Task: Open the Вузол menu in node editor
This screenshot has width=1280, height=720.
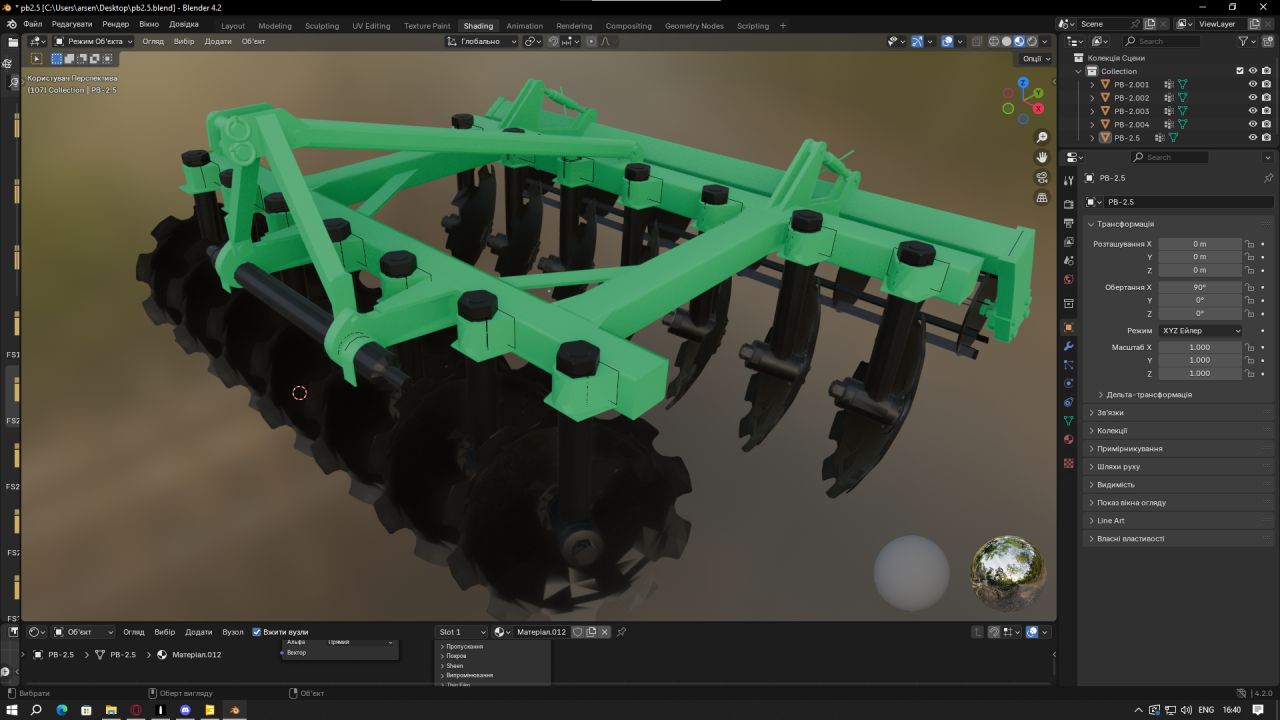Action: point(232,632)
